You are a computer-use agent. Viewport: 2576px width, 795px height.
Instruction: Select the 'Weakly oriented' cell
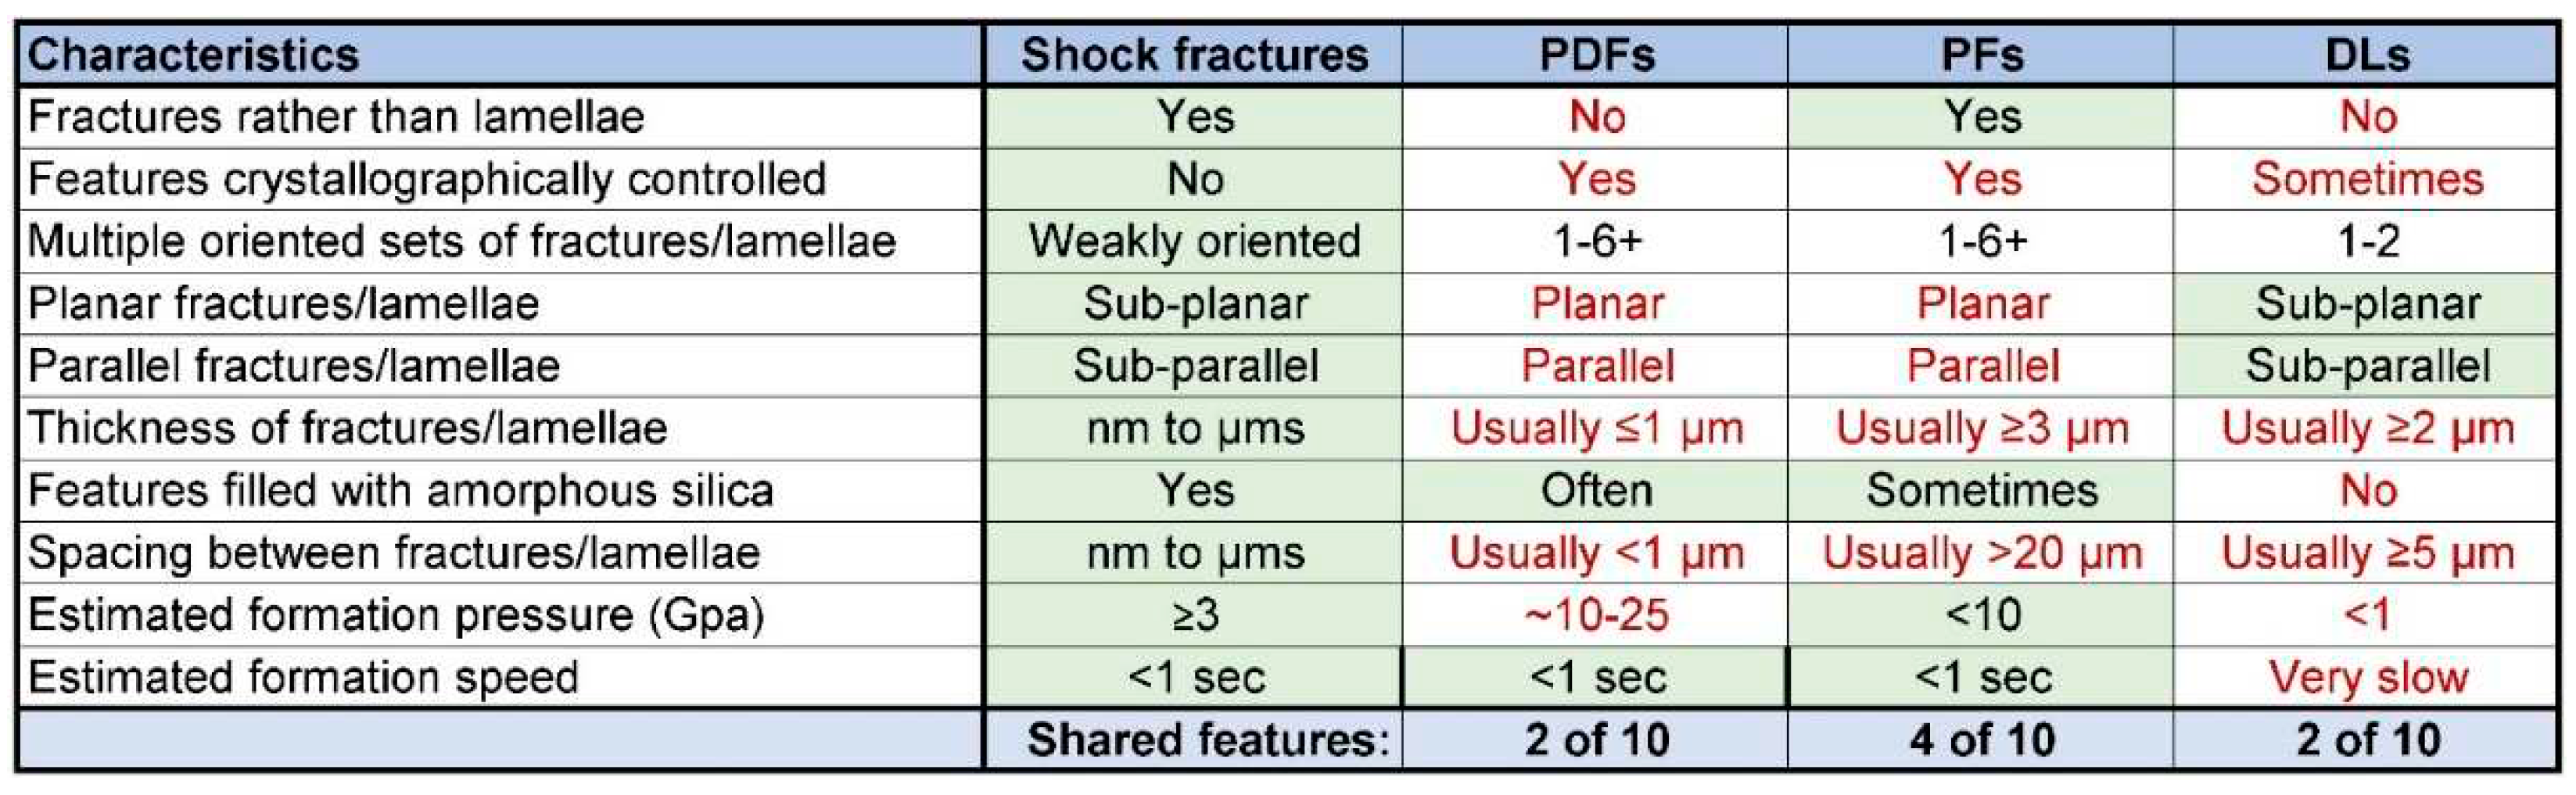(1194, 241)
